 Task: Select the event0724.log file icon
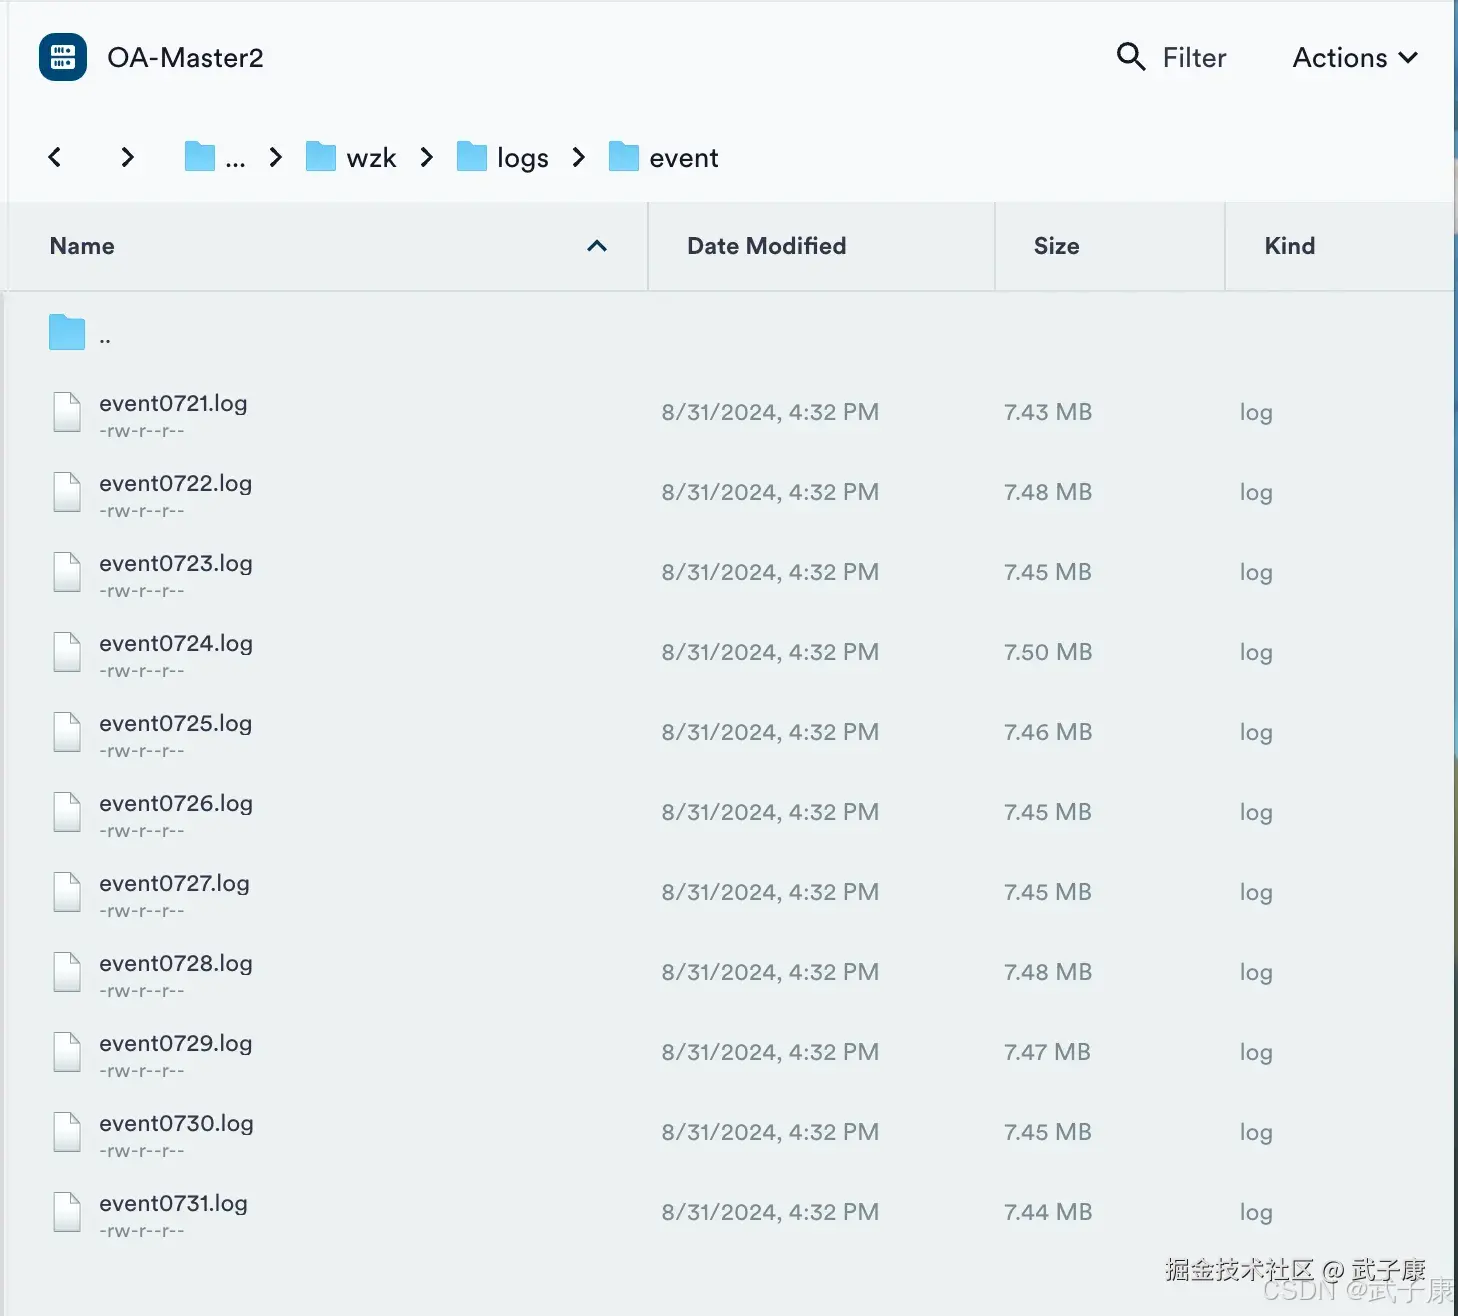pyautogui.click(x=67, y=652)
